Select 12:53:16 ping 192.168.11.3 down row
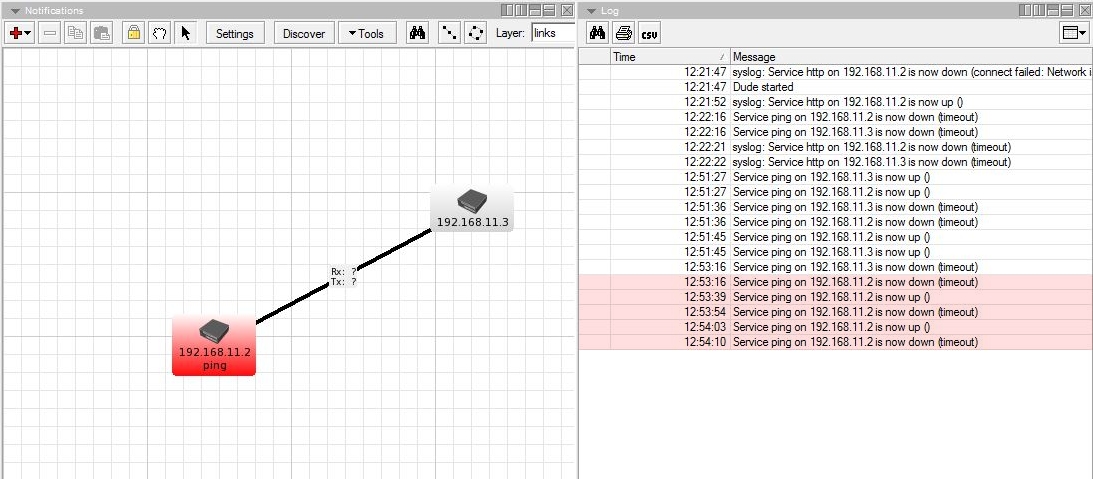The image size is (1093, 479). (x=836, y=267)
